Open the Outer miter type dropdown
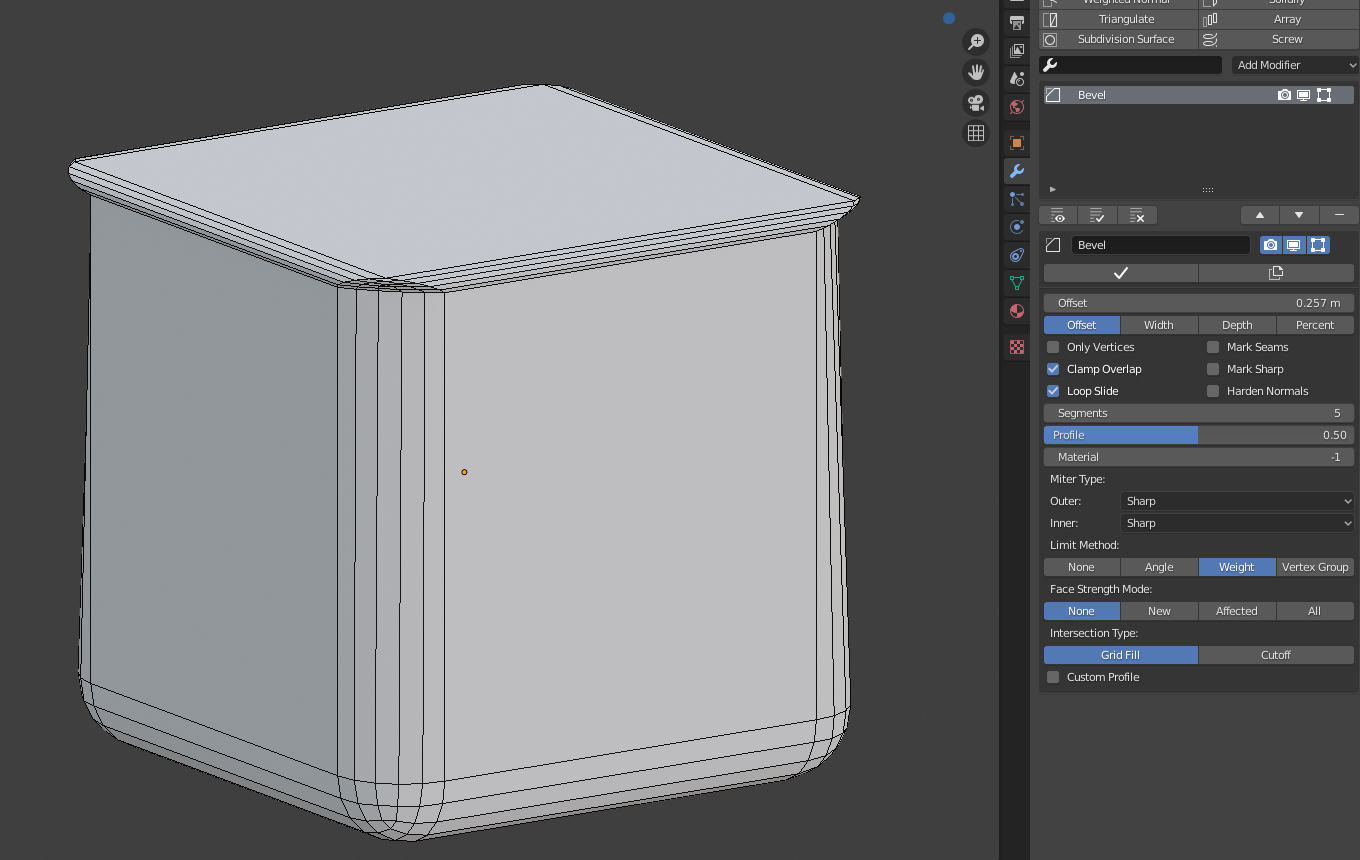 coord(1238,501)
